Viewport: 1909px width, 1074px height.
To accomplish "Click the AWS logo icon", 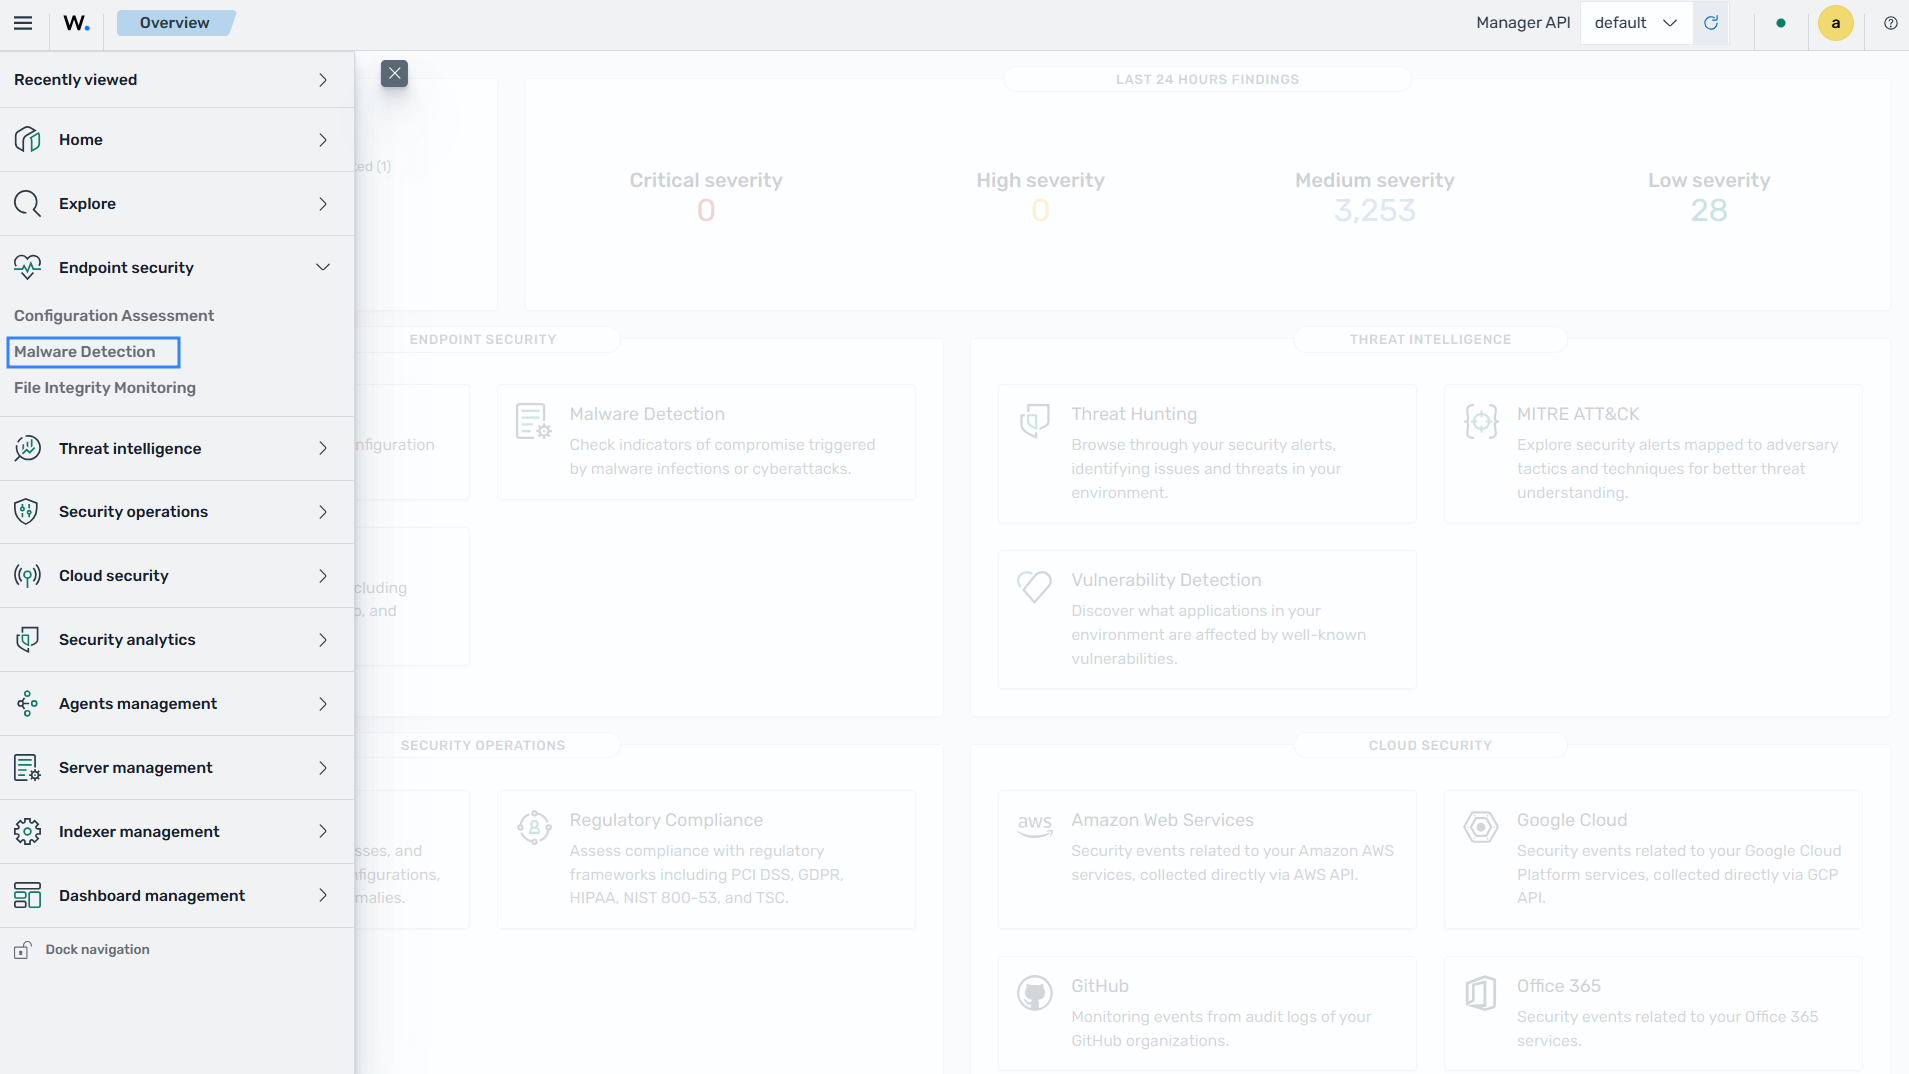I will (1035, 826).
